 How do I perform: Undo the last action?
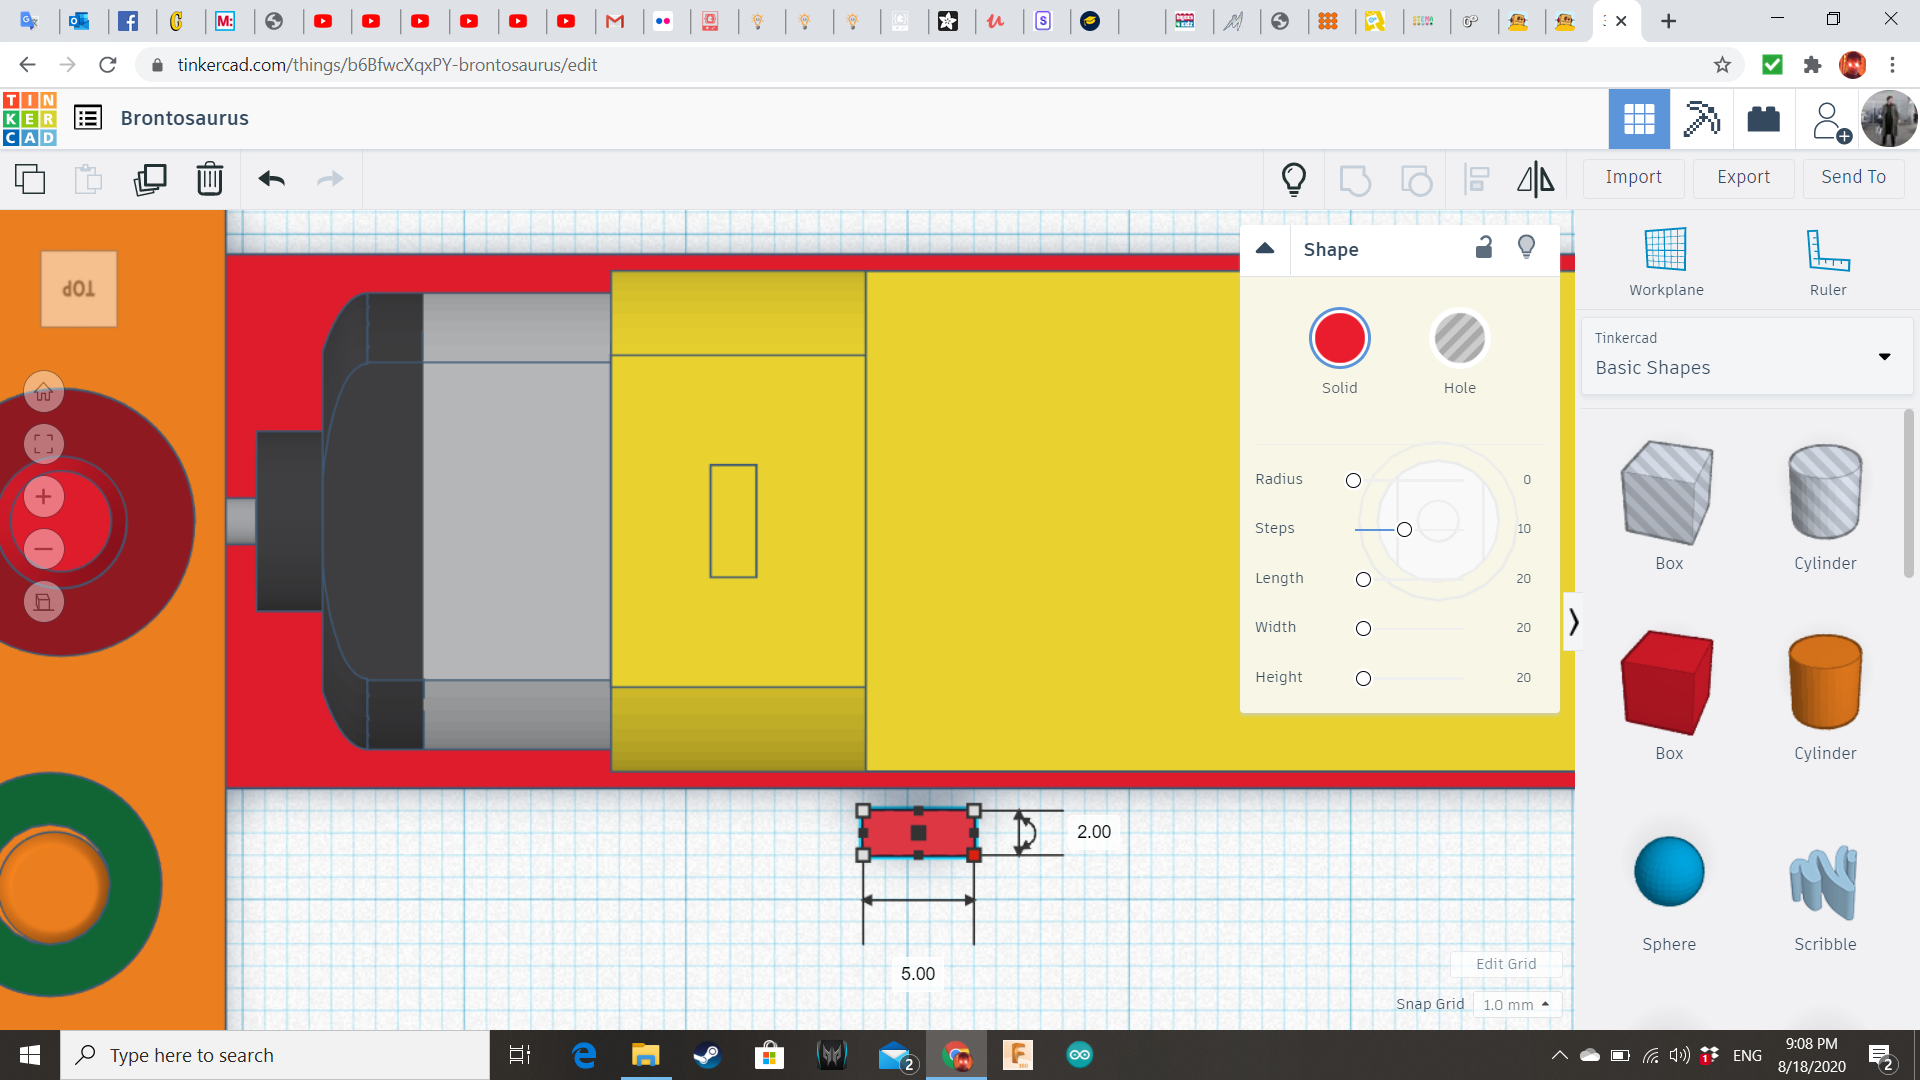272,179
